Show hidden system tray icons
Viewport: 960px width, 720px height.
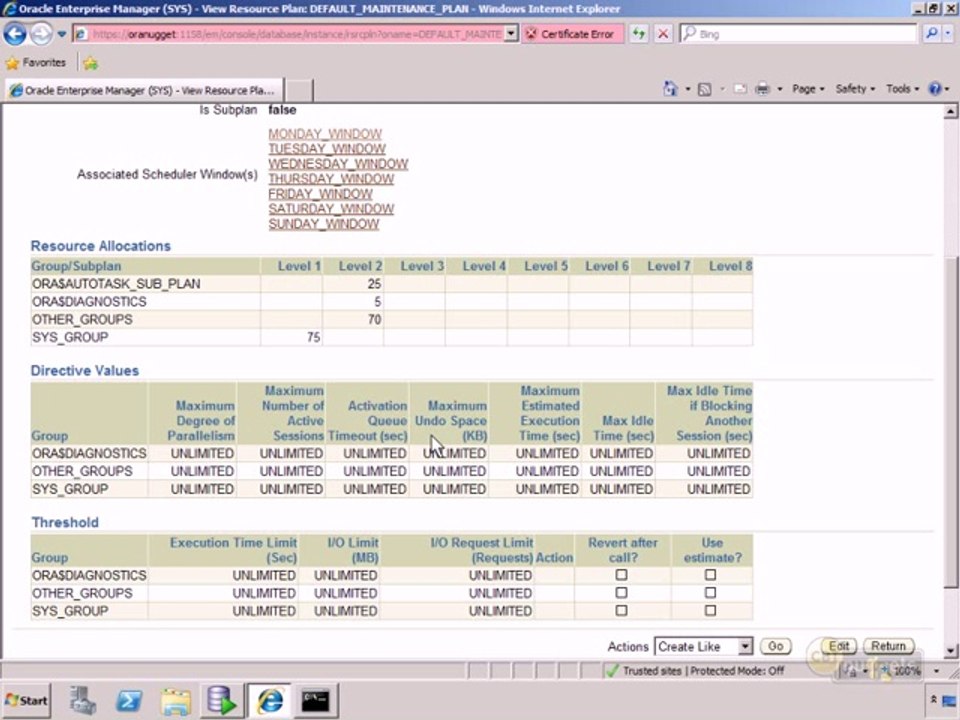coord(933,699)
